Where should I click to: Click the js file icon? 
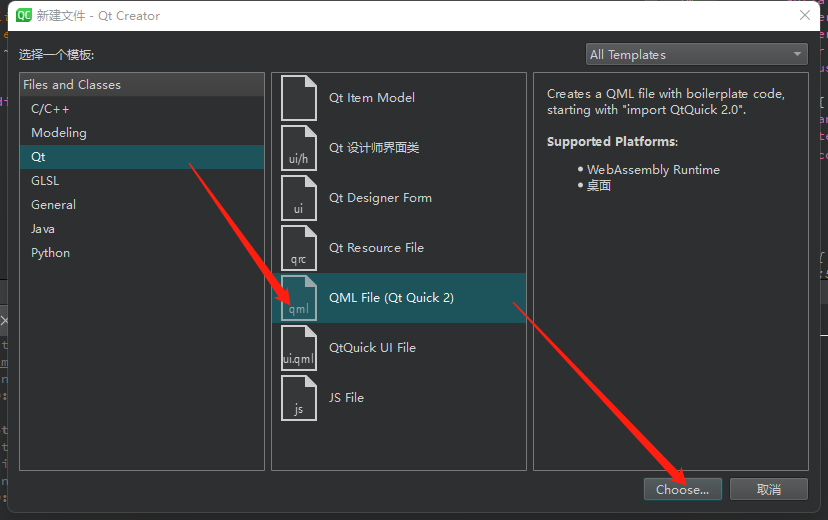[x=299, y=398]
